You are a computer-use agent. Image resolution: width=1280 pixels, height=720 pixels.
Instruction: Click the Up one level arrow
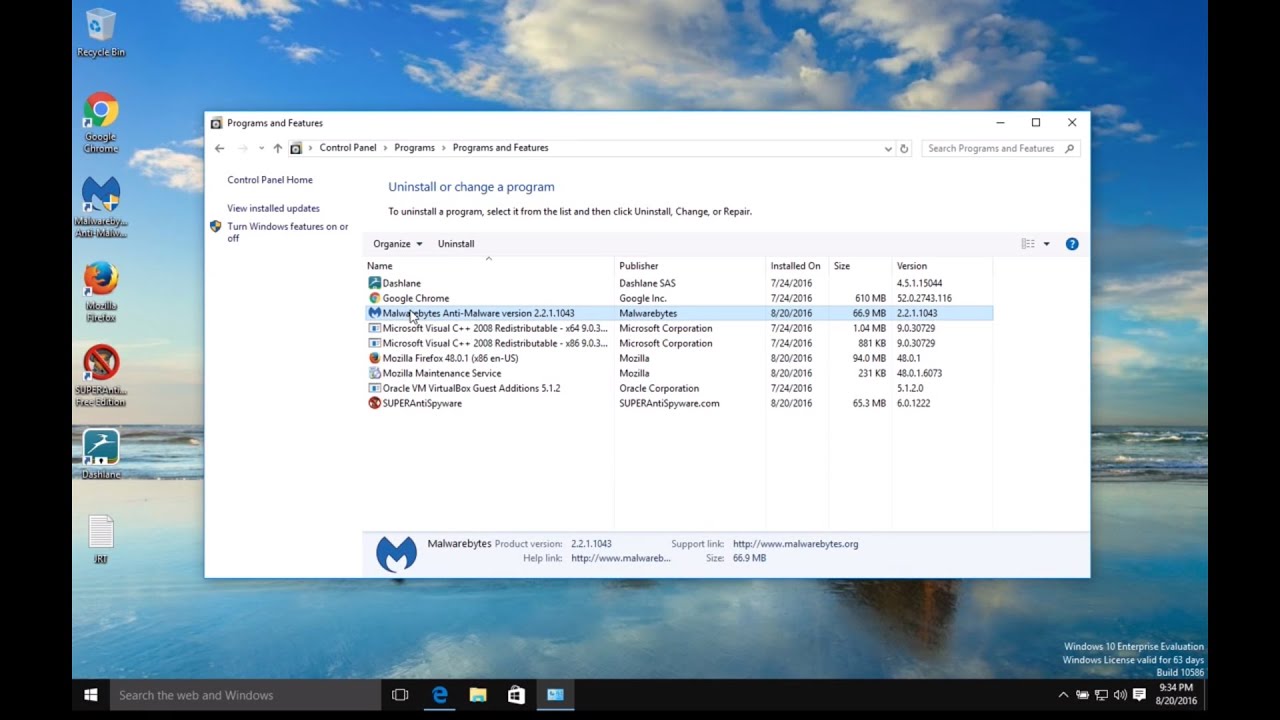click(278, 148)
